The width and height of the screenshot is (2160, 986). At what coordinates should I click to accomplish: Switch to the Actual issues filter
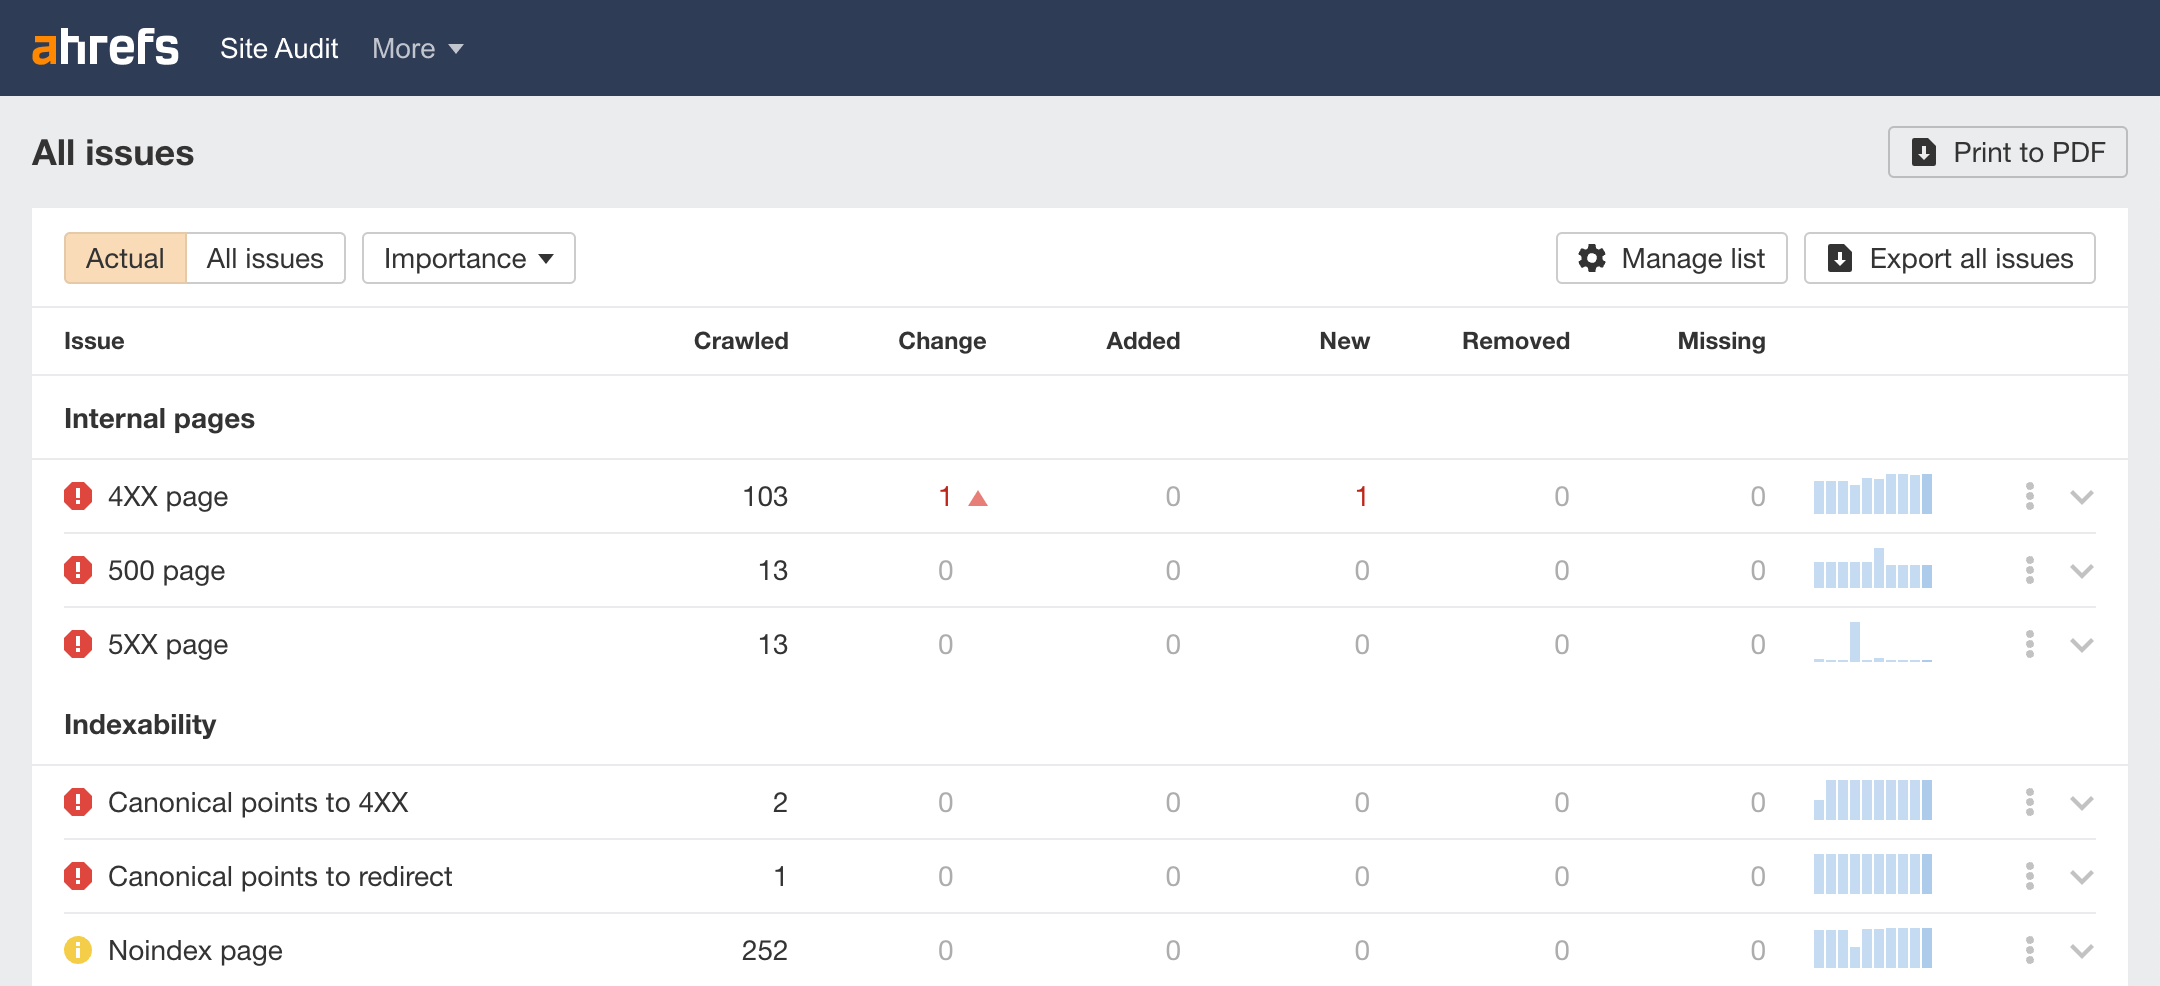(125, 258)
